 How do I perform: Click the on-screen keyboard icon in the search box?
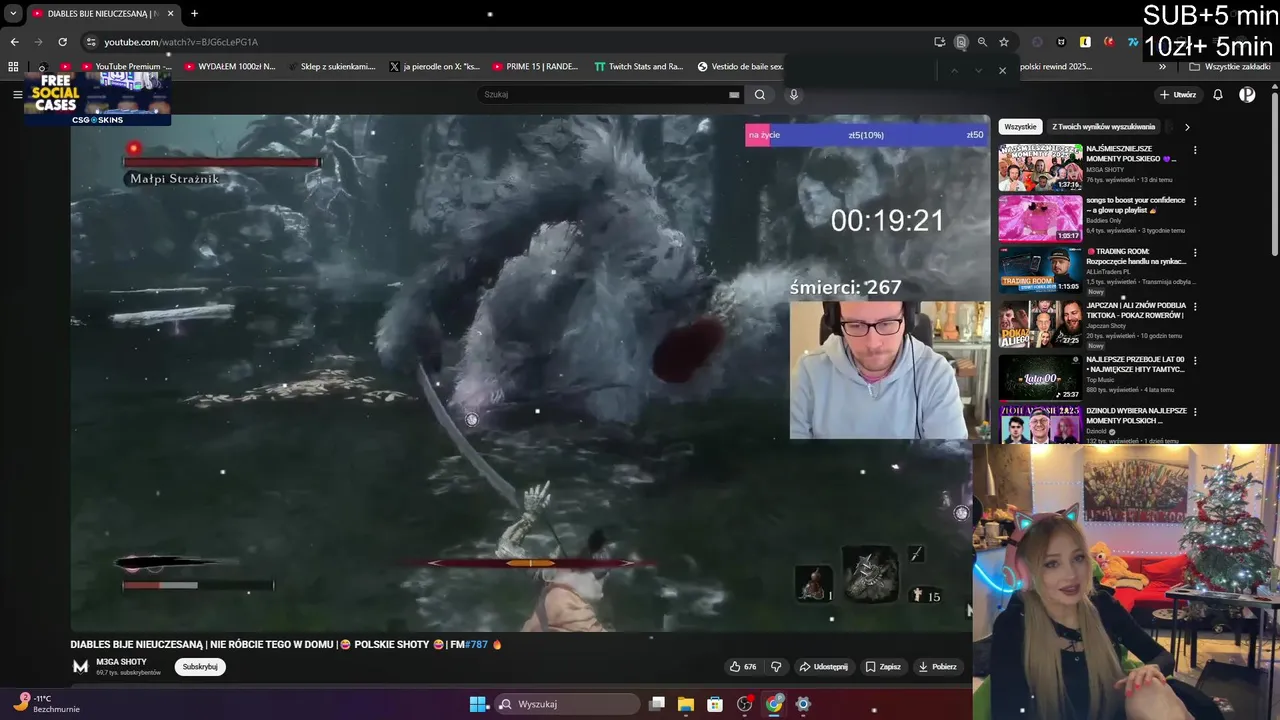(734, 95)
